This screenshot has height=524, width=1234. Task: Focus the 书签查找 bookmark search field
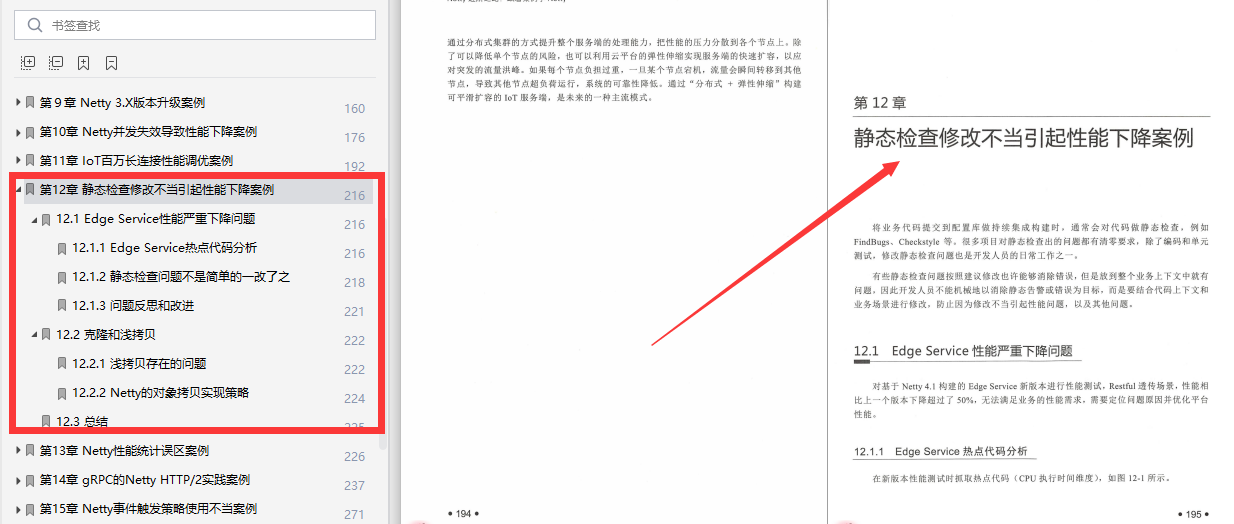tap(195, 25)
